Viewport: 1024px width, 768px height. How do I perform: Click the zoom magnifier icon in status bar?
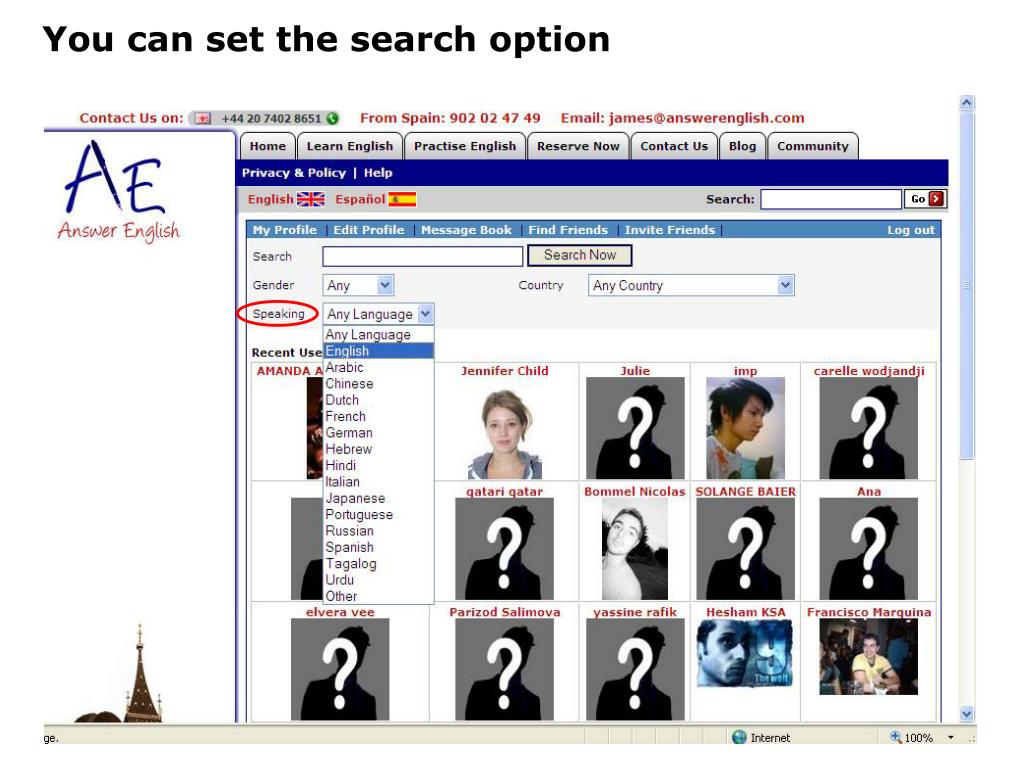click(x=895, y=737)
